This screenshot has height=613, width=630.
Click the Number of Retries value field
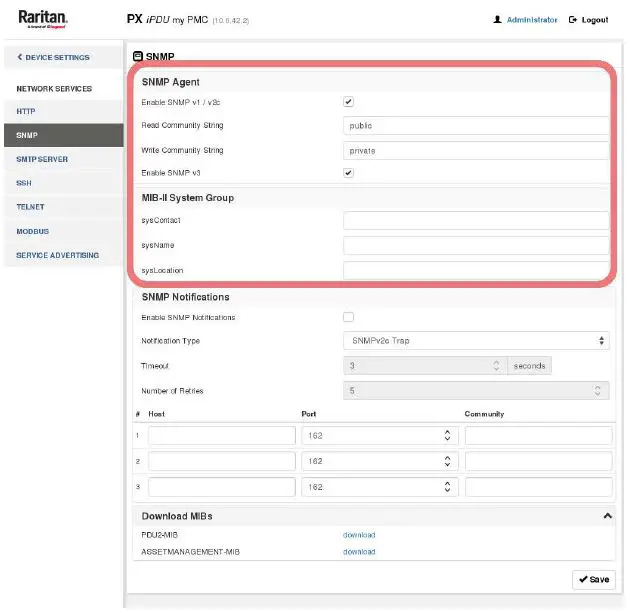coord(476,390)
